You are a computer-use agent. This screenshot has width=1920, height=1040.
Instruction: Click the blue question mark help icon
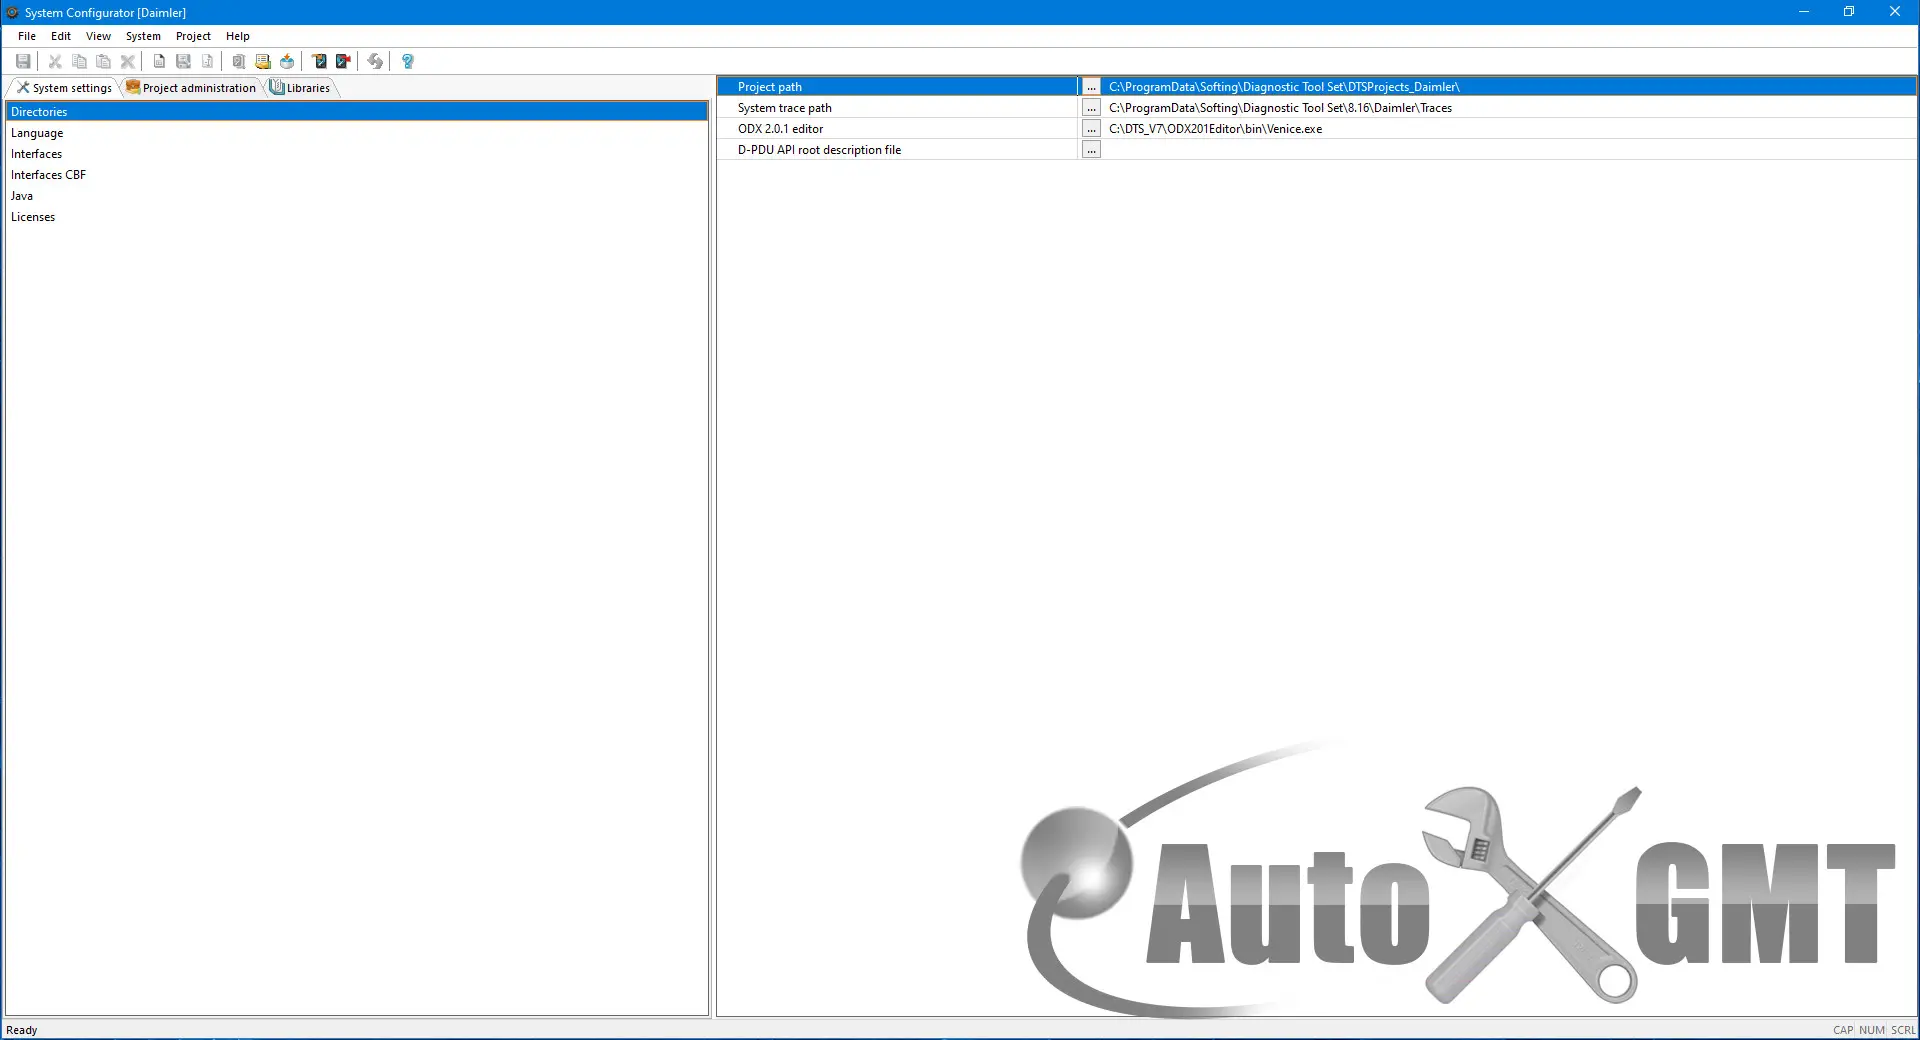[x=407, y=61]
